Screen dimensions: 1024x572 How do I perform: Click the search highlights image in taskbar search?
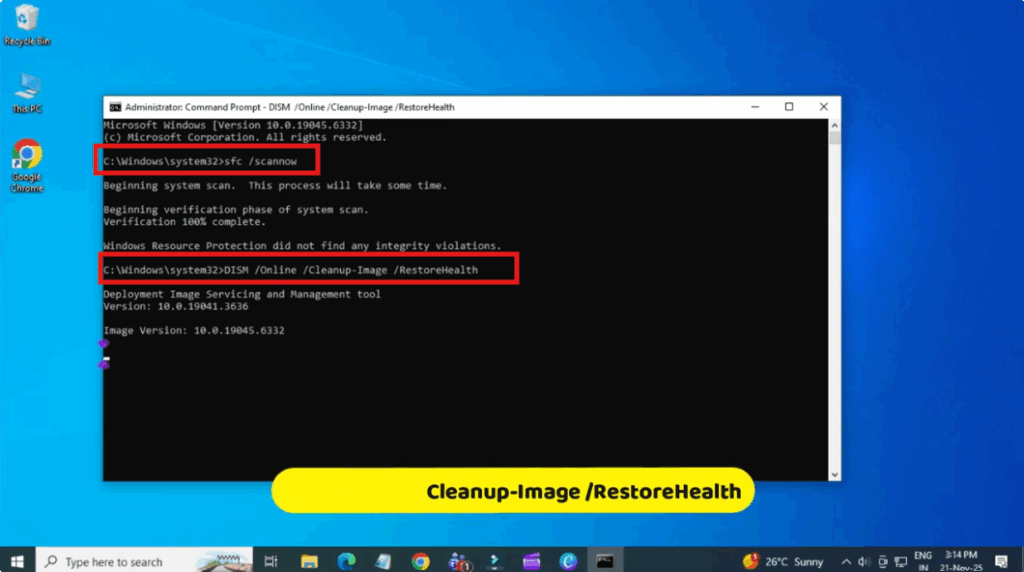[x=224, y=561]
